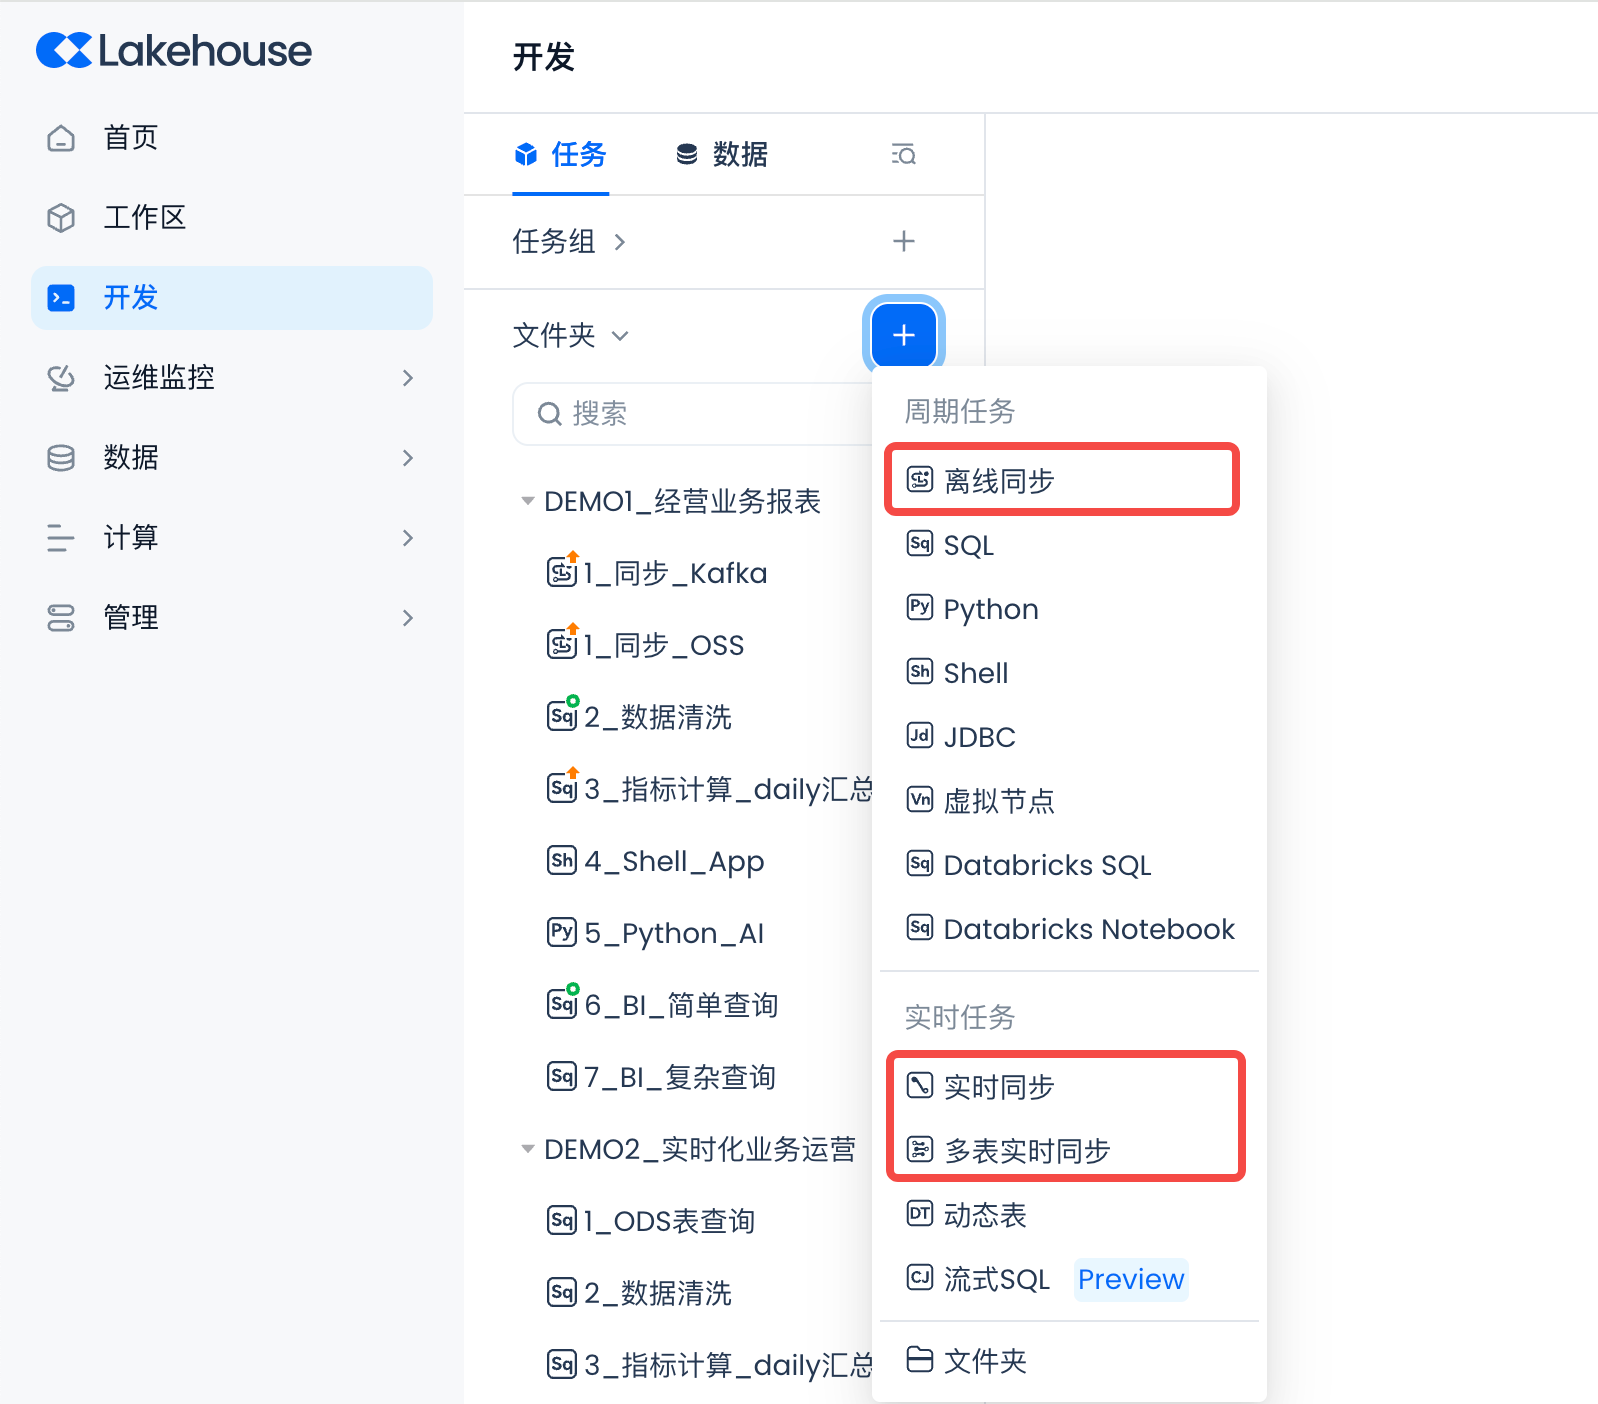Choose 多表实时同步 realtime task

[x=1026, y=1151]
